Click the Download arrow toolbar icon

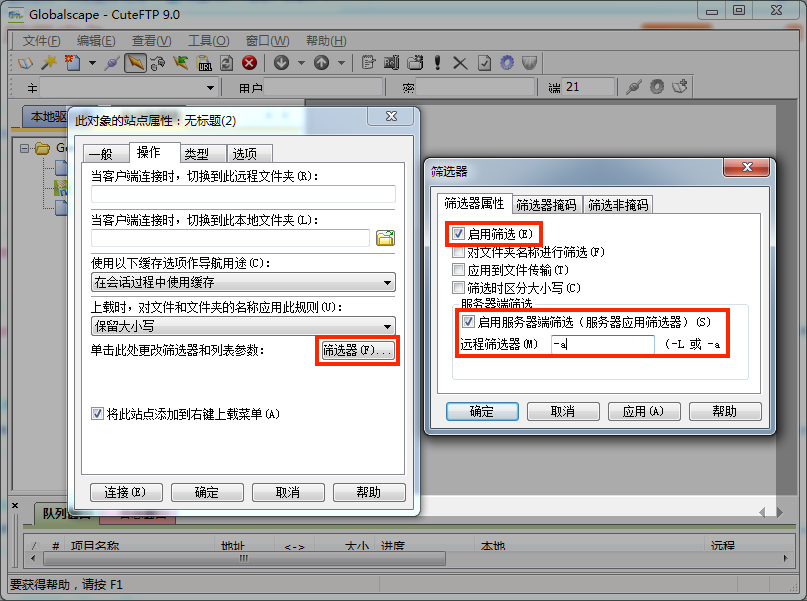281,63
